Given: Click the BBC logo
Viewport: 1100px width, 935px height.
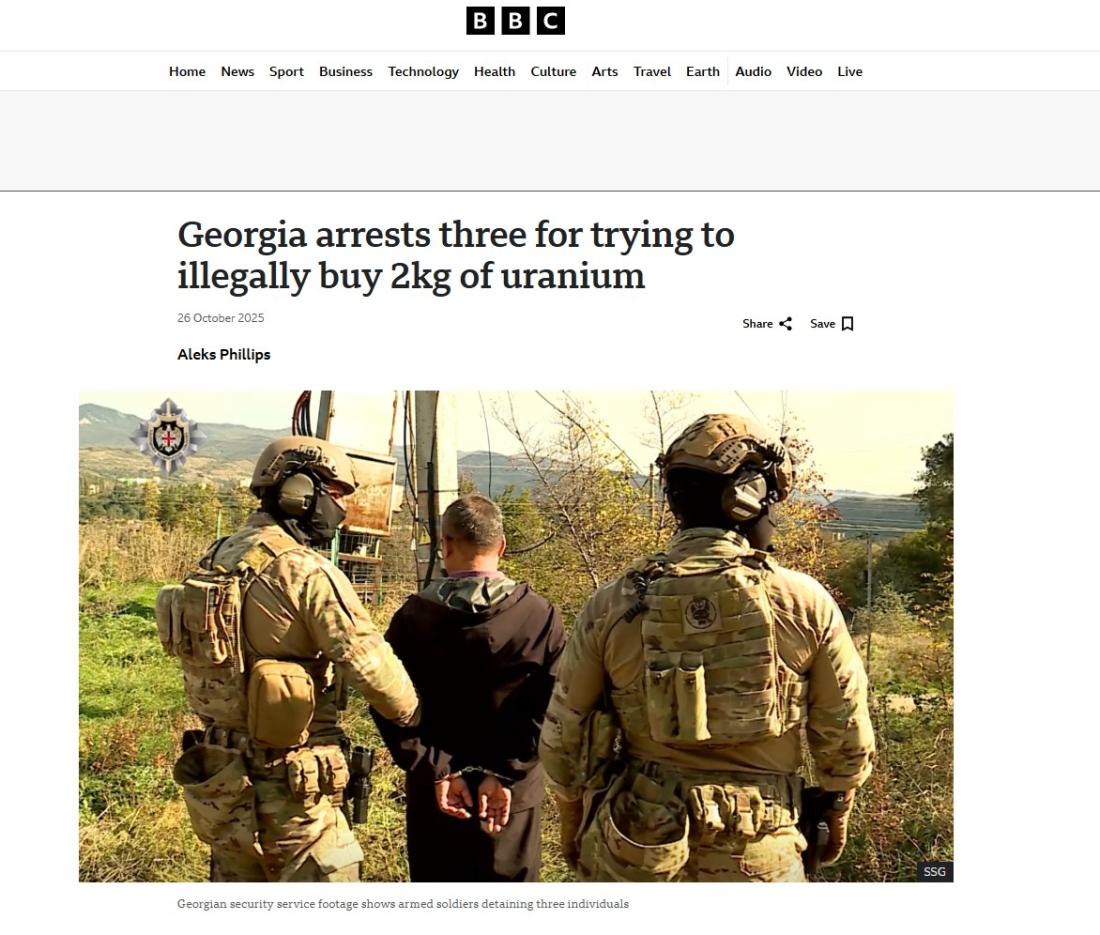Looking at the screenshot, I should click(x=515, y=21).
